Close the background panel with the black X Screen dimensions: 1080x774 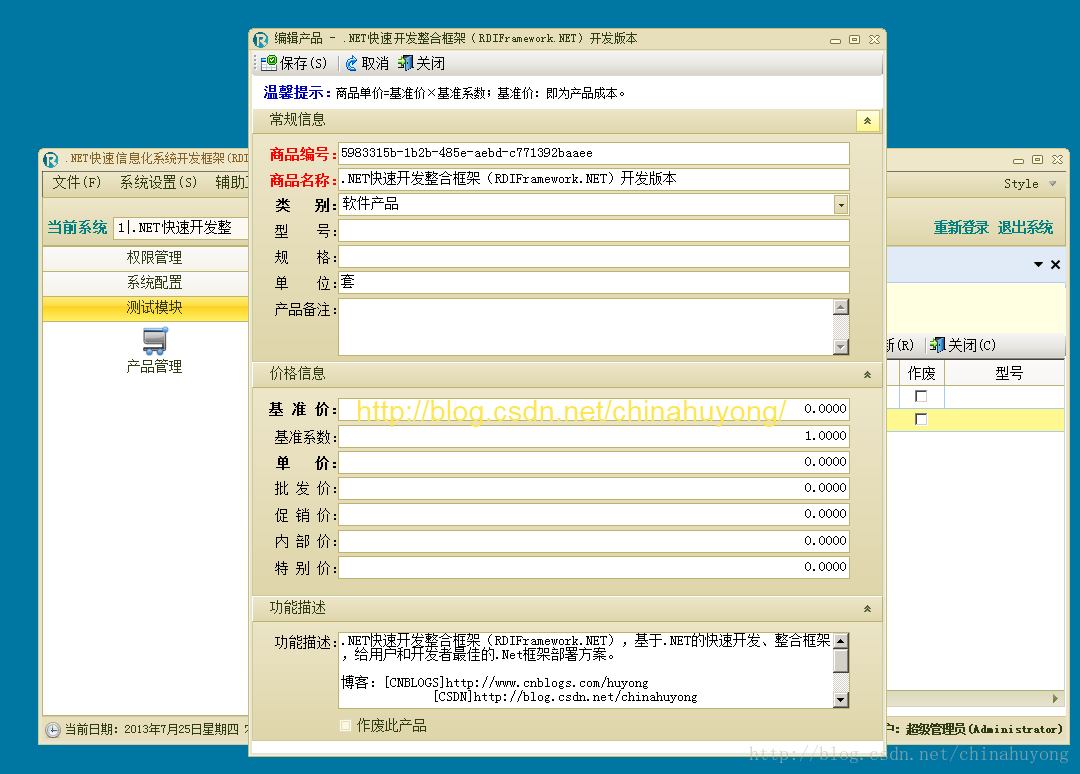click(1055, 264)
